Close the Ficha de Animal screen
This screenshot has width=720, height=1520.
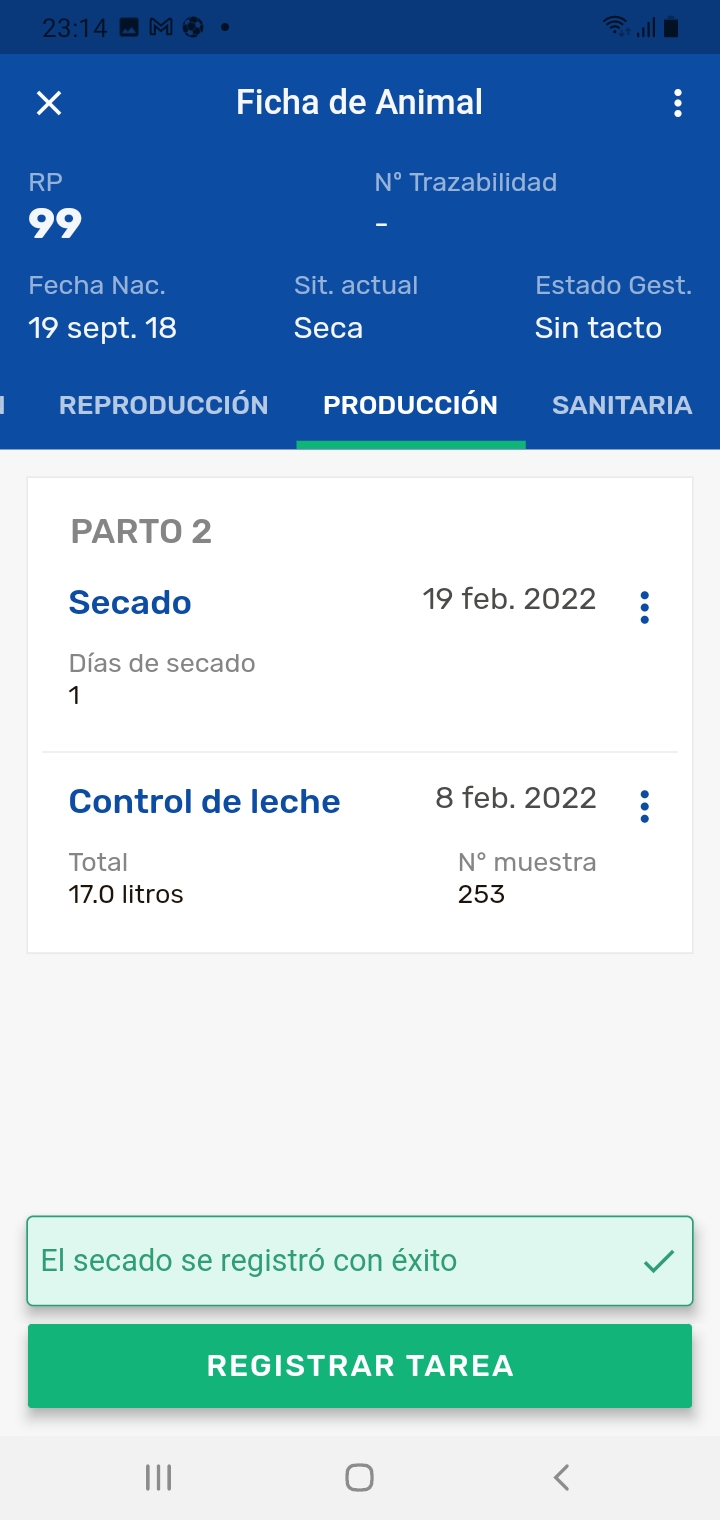coord(49,103)
